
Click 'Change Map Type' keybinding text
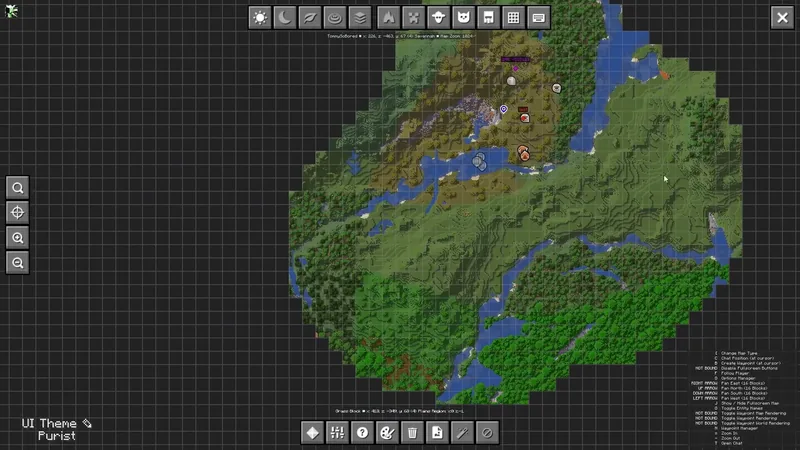(x=739, y=354)
